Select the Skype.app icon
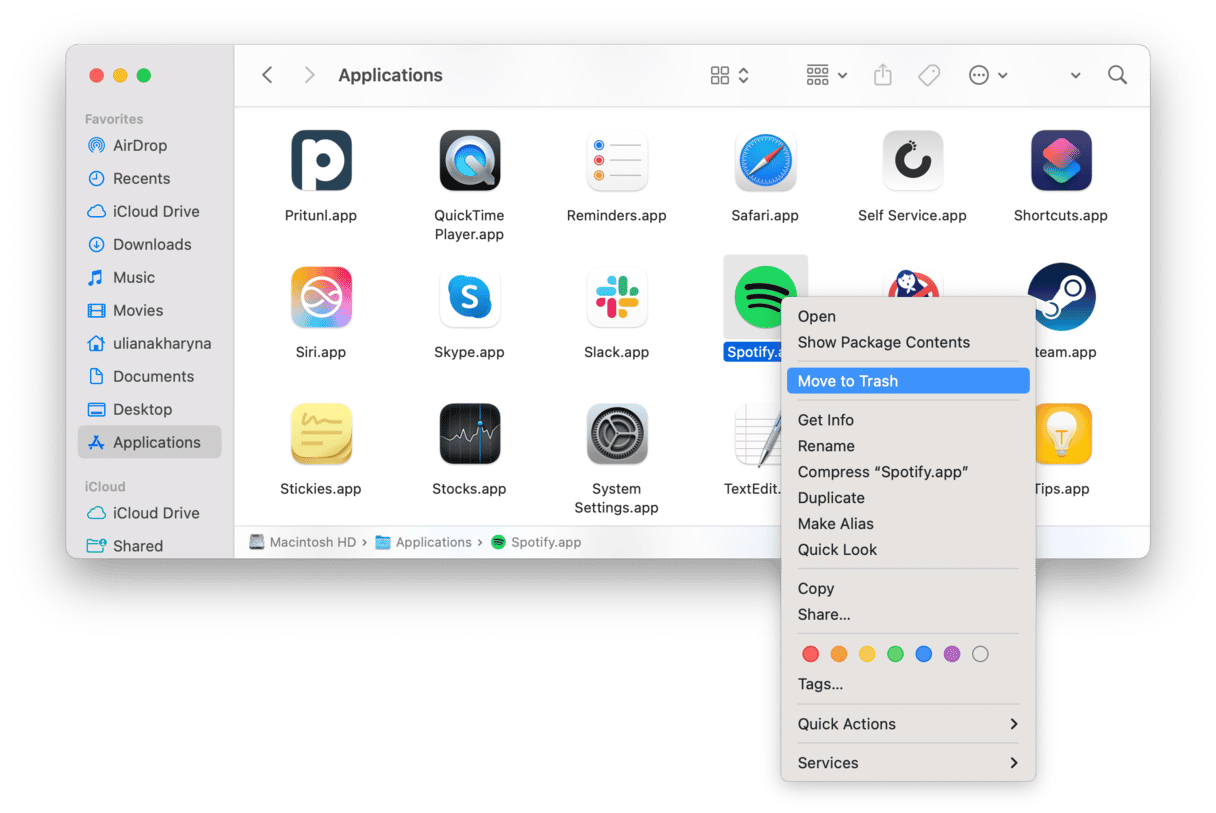Viewport: 1216px width, 813px height. coord(469,297)
